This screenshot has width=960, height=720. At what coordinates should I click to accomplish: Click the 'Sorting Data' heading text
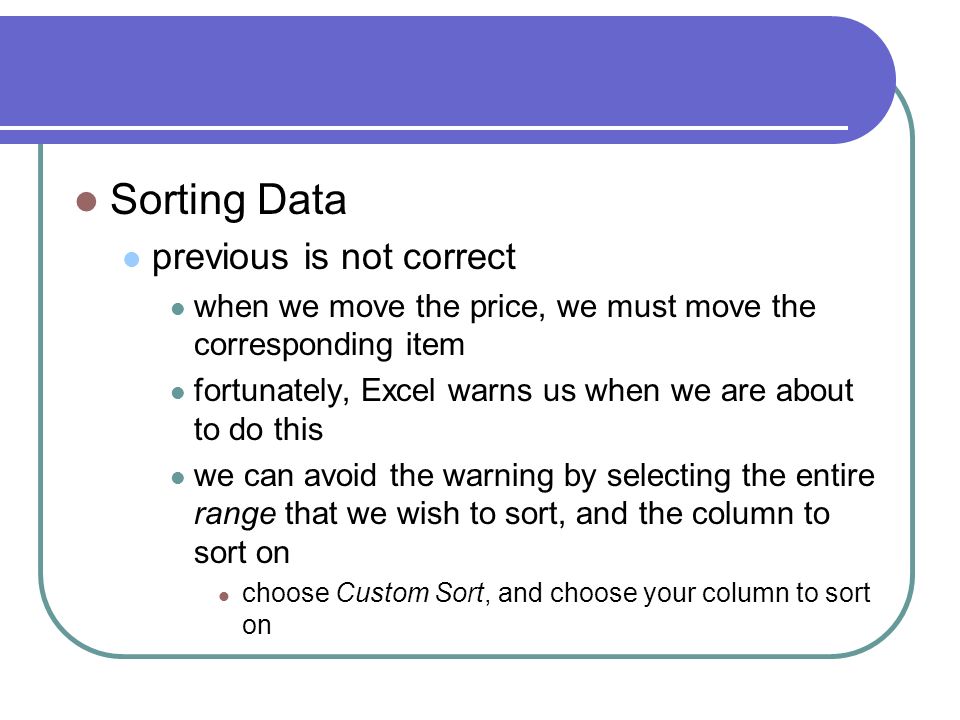click(x=228, y=200)
